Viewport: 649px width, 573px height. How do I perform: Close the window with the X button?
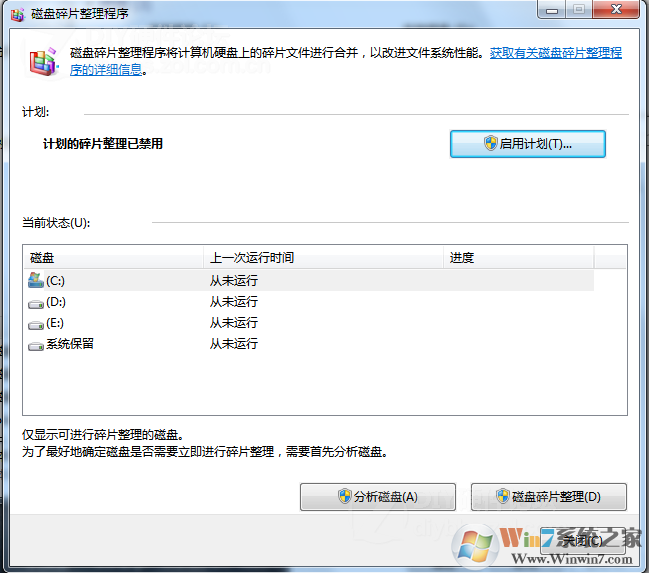(x=616, y=9)
